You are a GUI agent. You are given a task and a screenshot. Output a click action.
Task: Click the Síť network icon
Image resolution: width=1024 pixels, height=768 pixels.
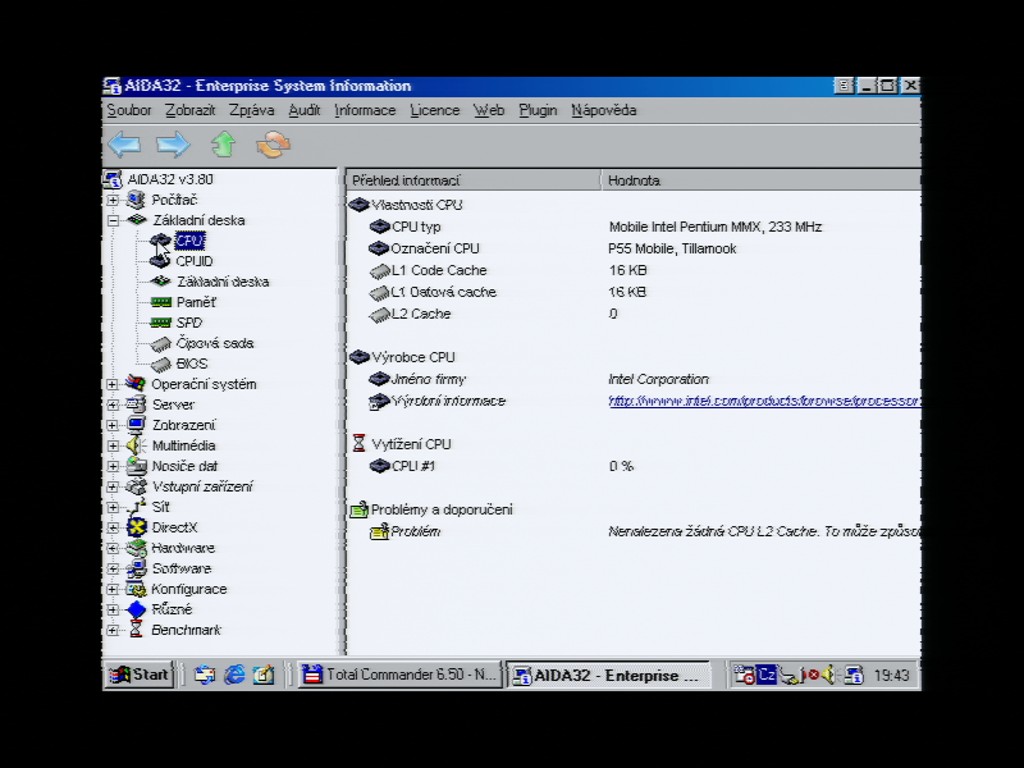(x=137, y=507)
